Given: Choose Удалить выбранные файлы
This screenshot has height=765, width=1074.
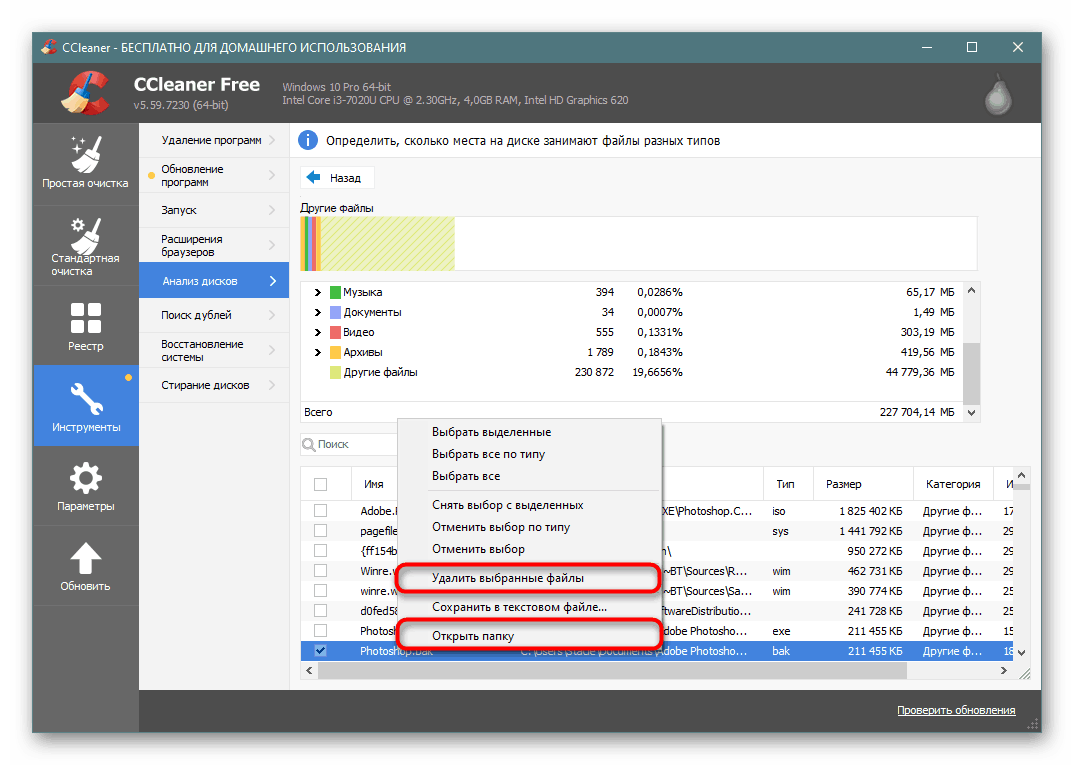Looking at the screenshot, I should 529,578.
